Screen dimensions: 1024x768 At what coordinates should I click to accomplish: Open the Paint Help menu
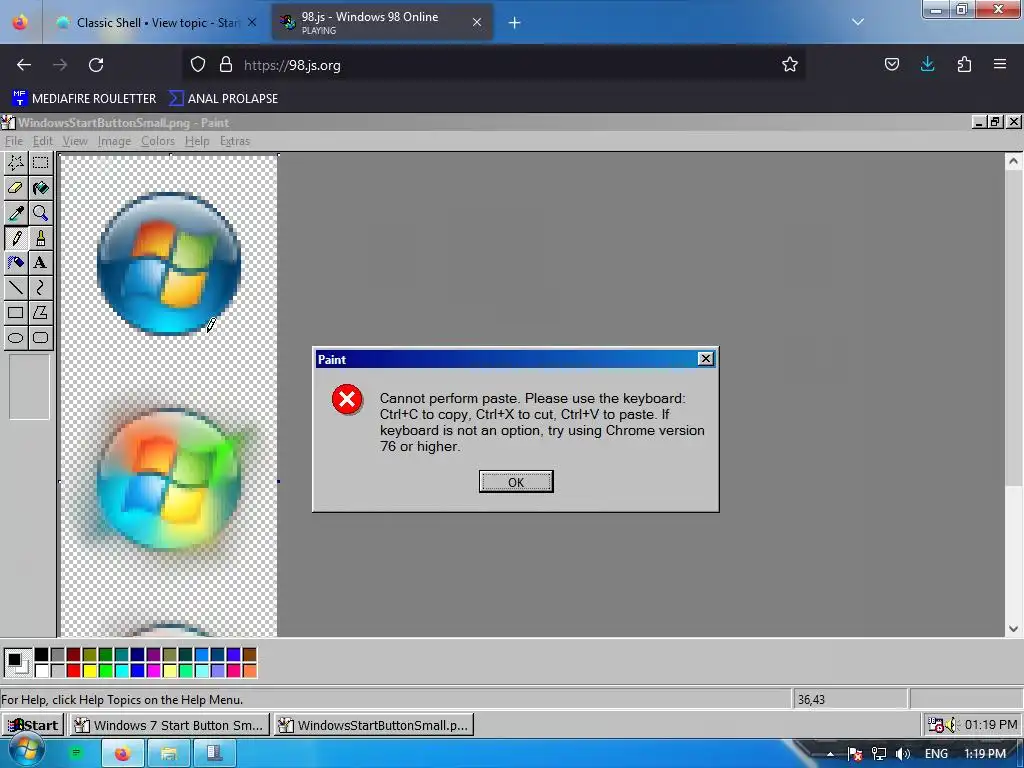click(197, 141)
